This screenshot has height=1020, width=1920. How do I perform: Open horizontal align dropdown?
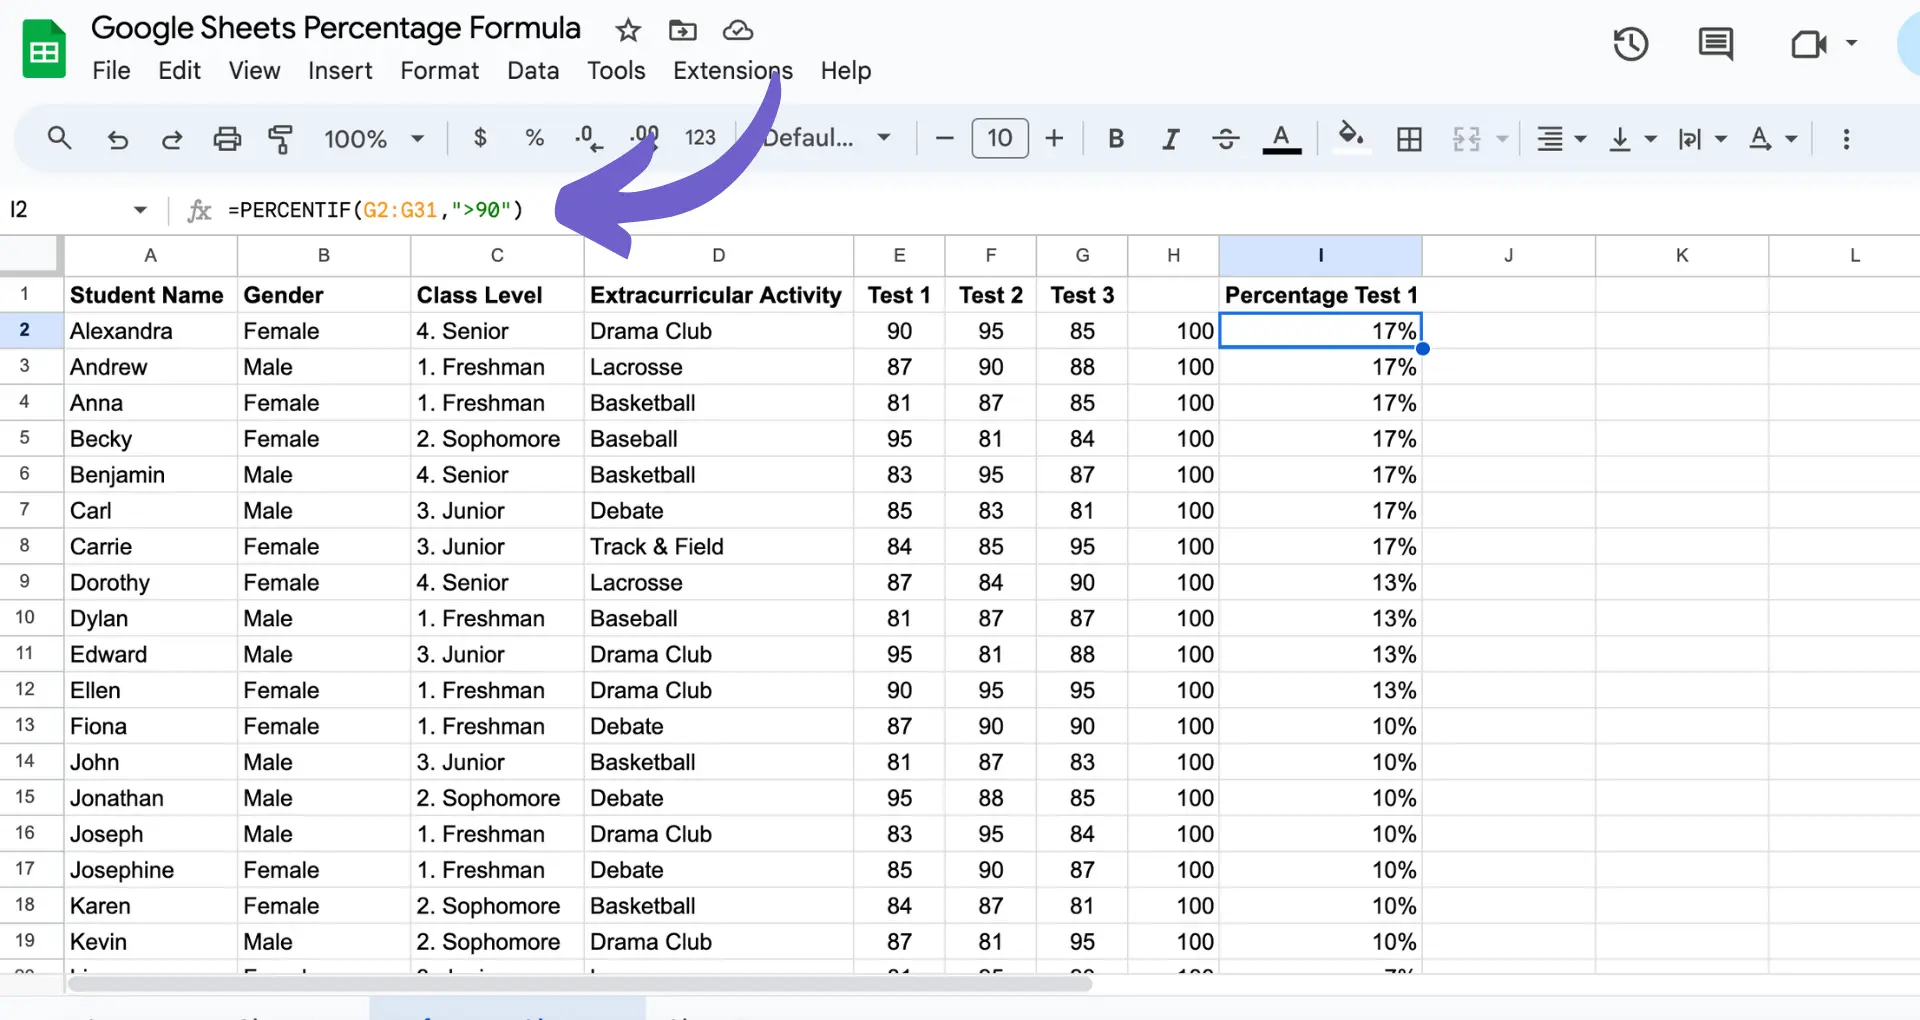1561,139
